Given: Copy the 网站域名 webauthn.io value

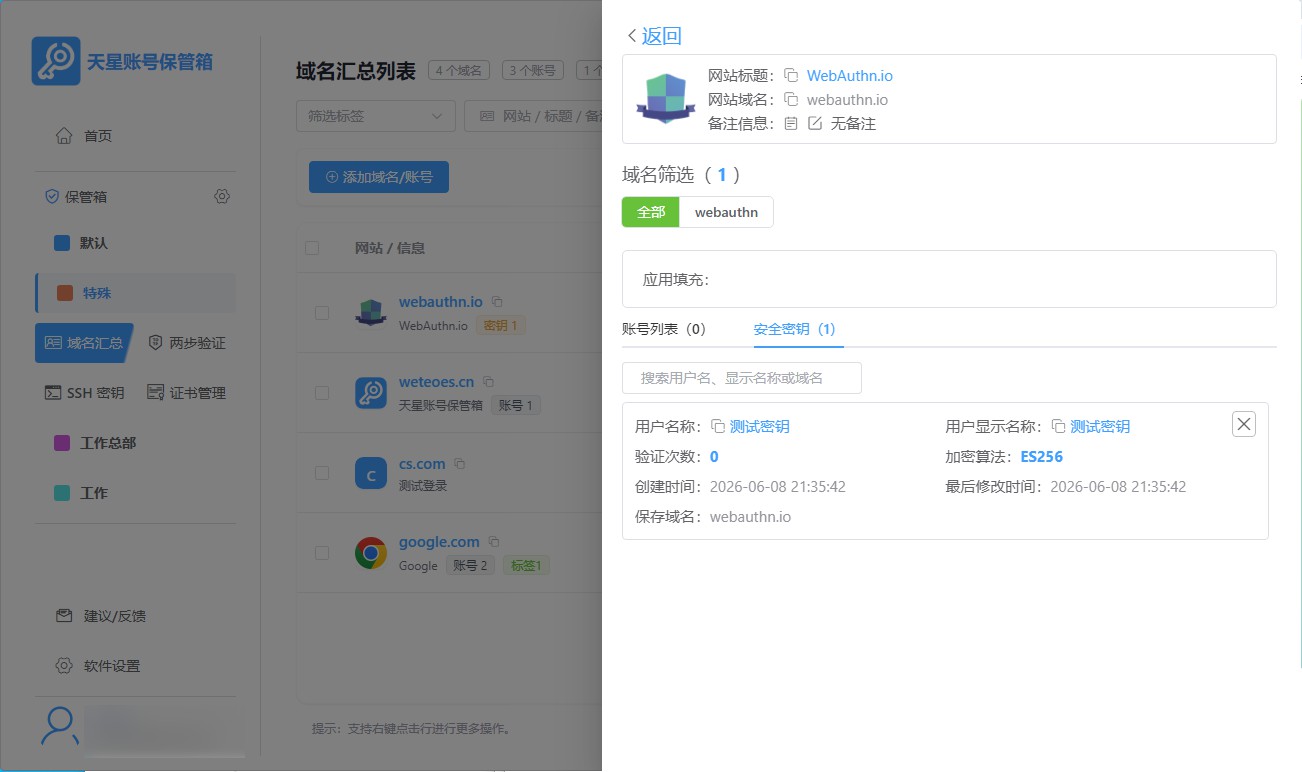Looking at the screenshot, I should click(x=791, y=99).
